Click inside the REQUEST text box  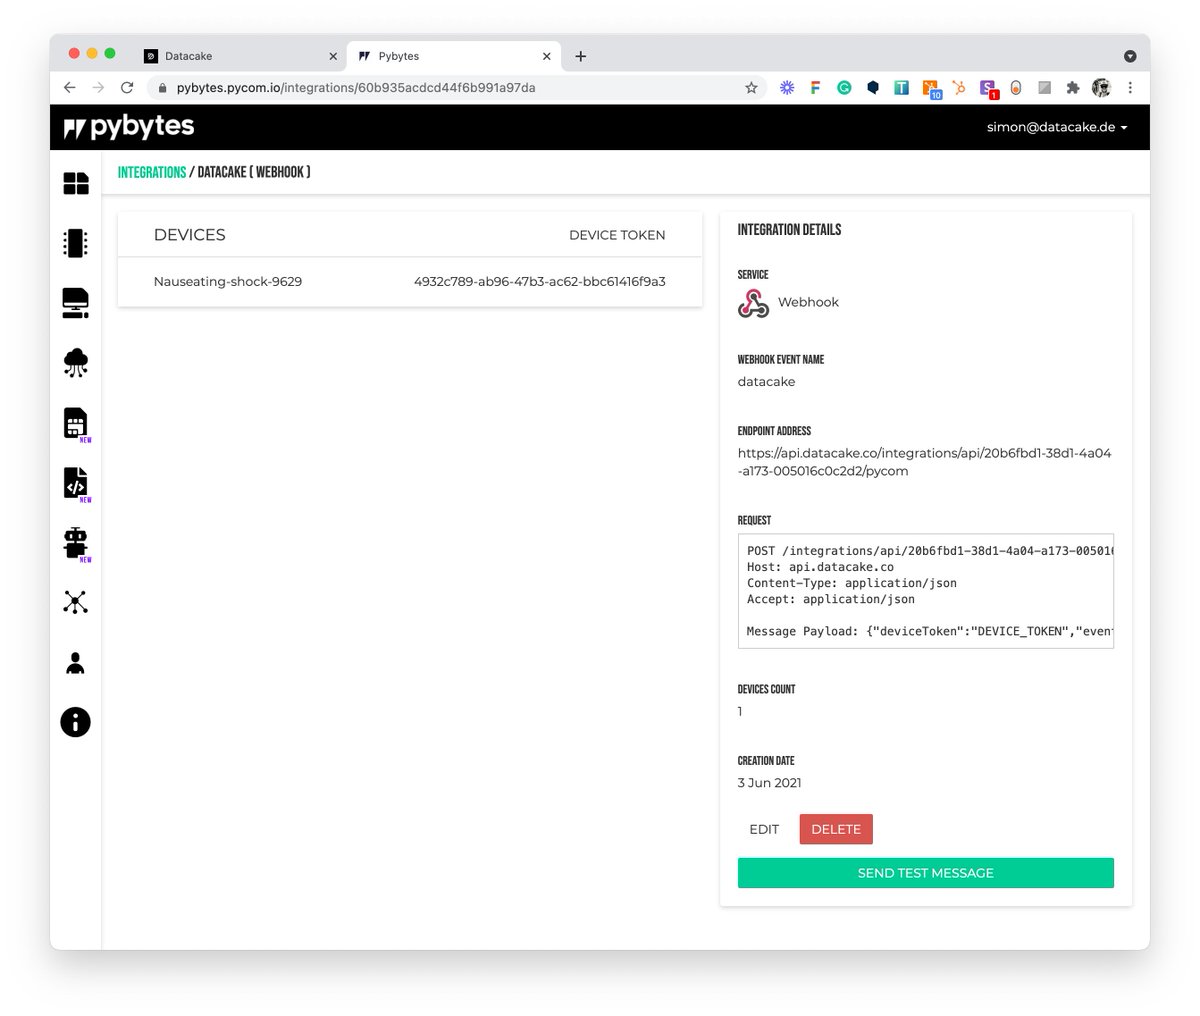click(926, 591)
